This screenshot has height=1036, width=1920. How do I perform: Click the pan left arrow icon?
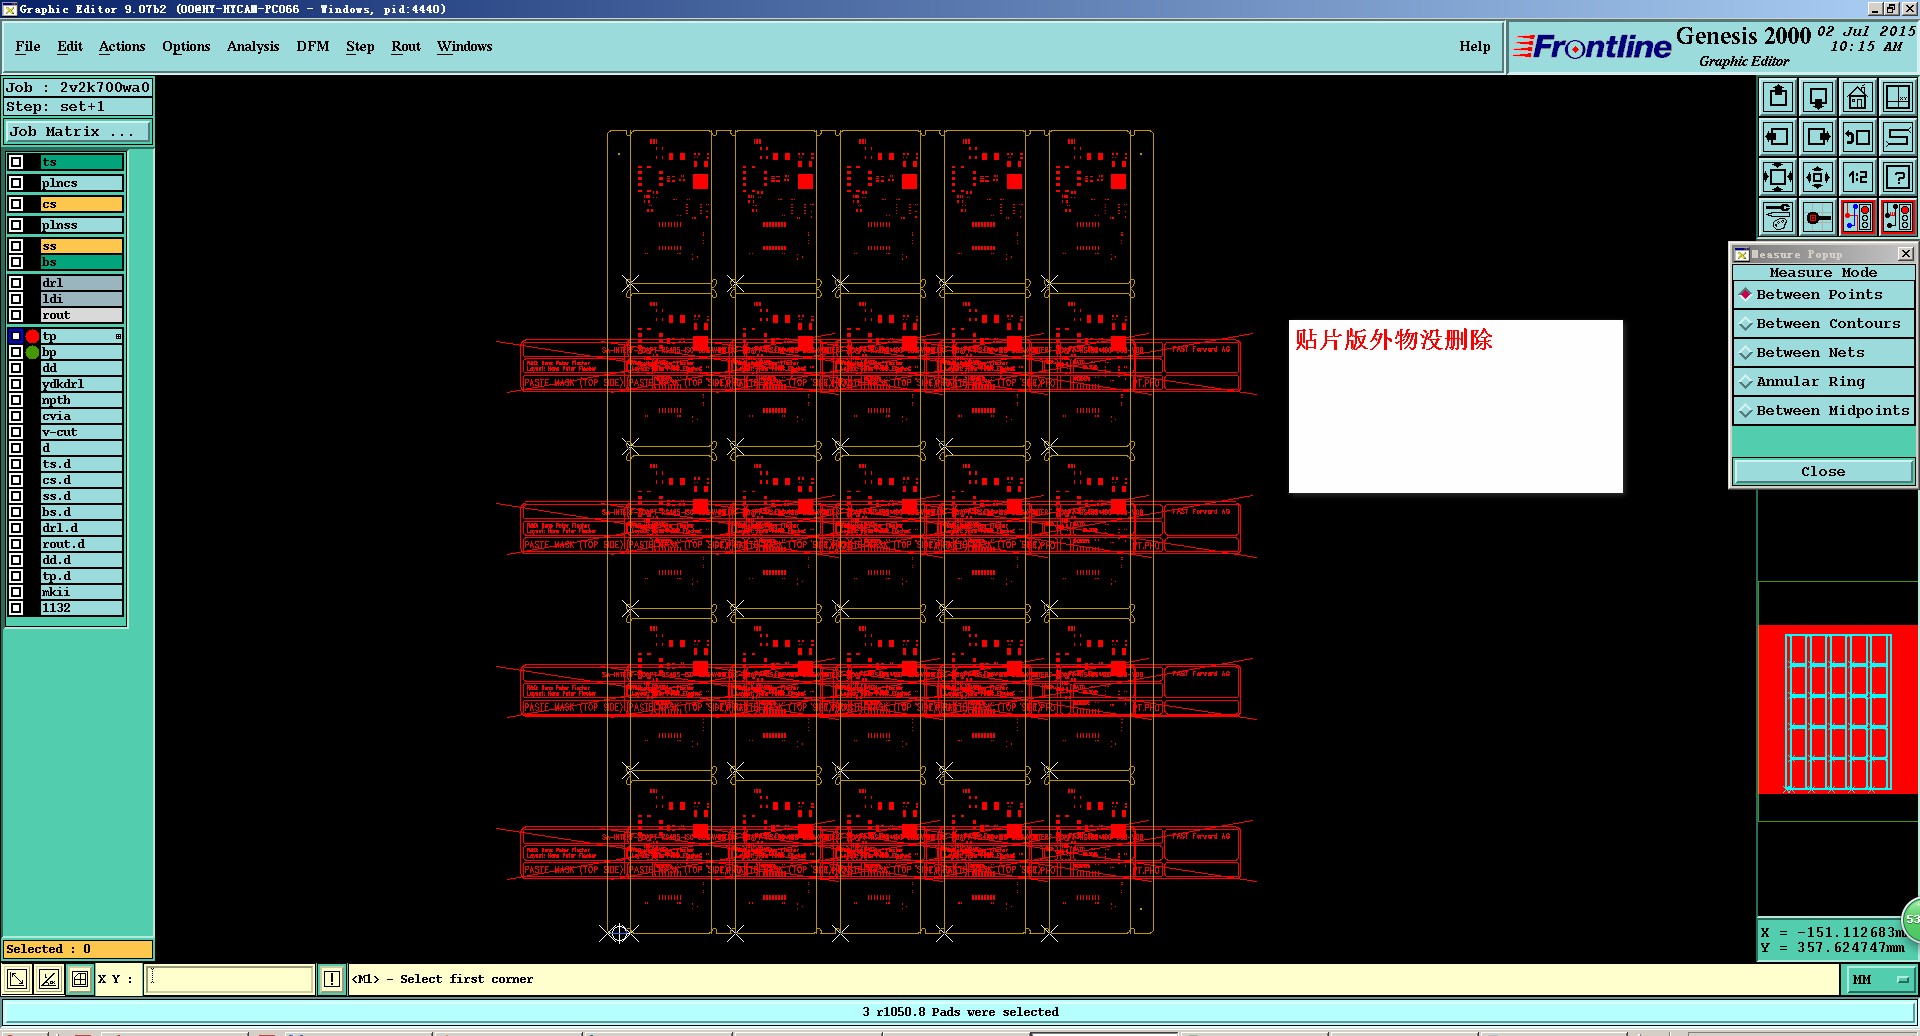(1778, 137)
